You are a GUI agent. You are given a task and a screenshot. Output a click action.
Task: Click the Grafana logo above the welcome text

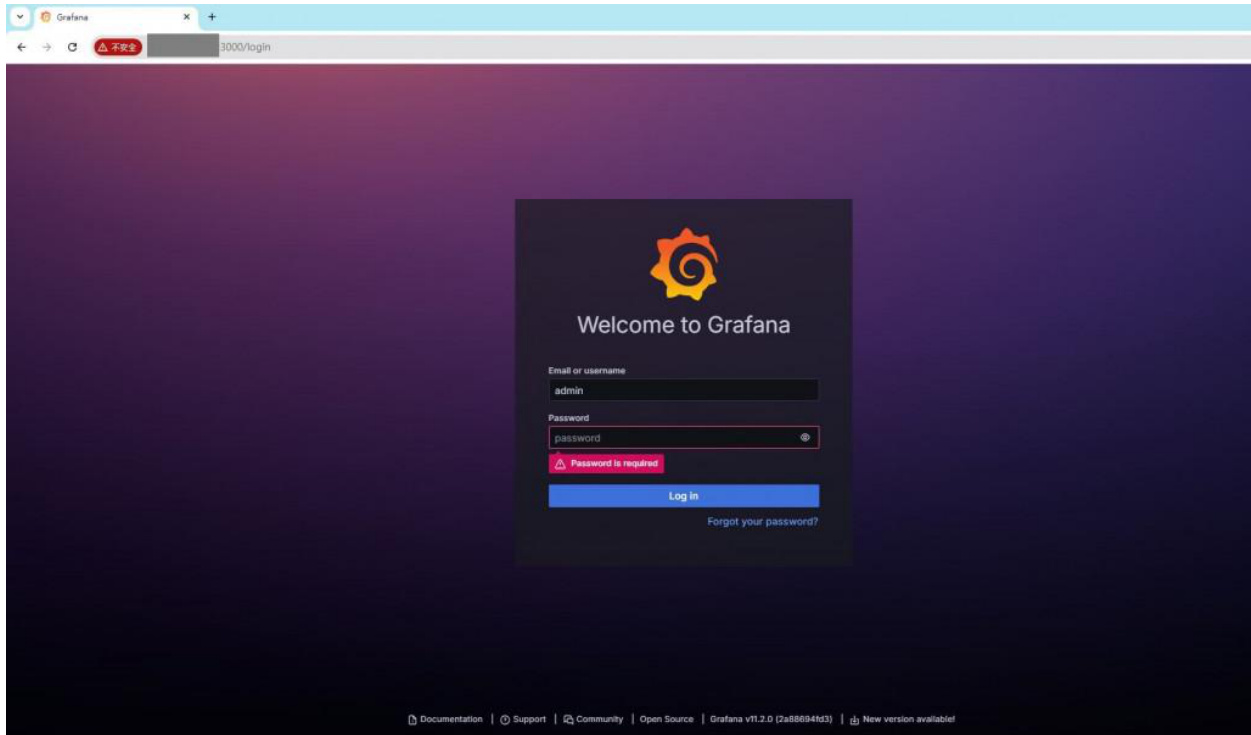[x=683, y=265]
